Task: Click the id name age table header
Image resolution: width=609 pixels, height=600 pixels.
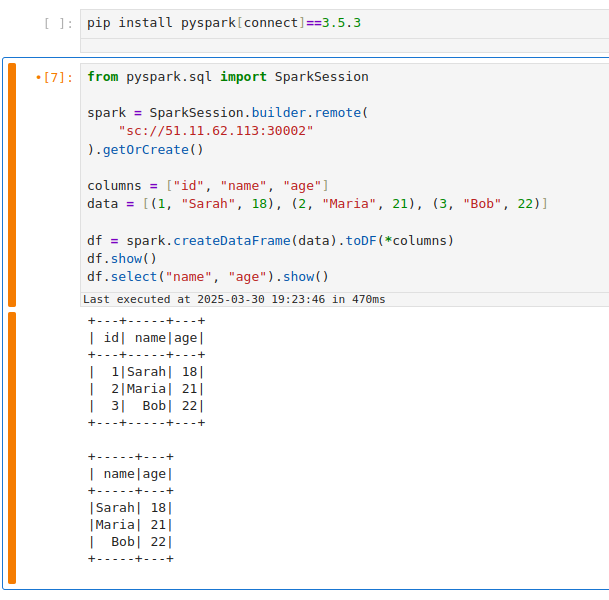Action: (146, 338)
